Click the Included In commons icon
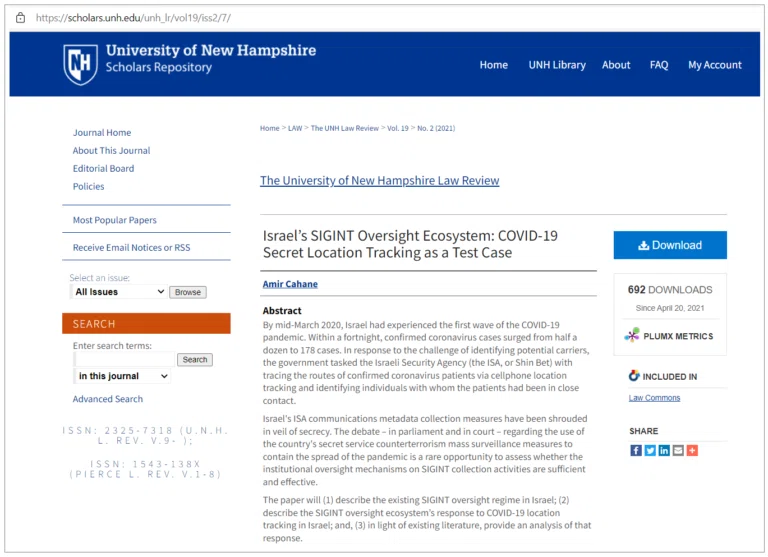The height and width of the screenshot is (557, 768). click(x=634, y=376)
